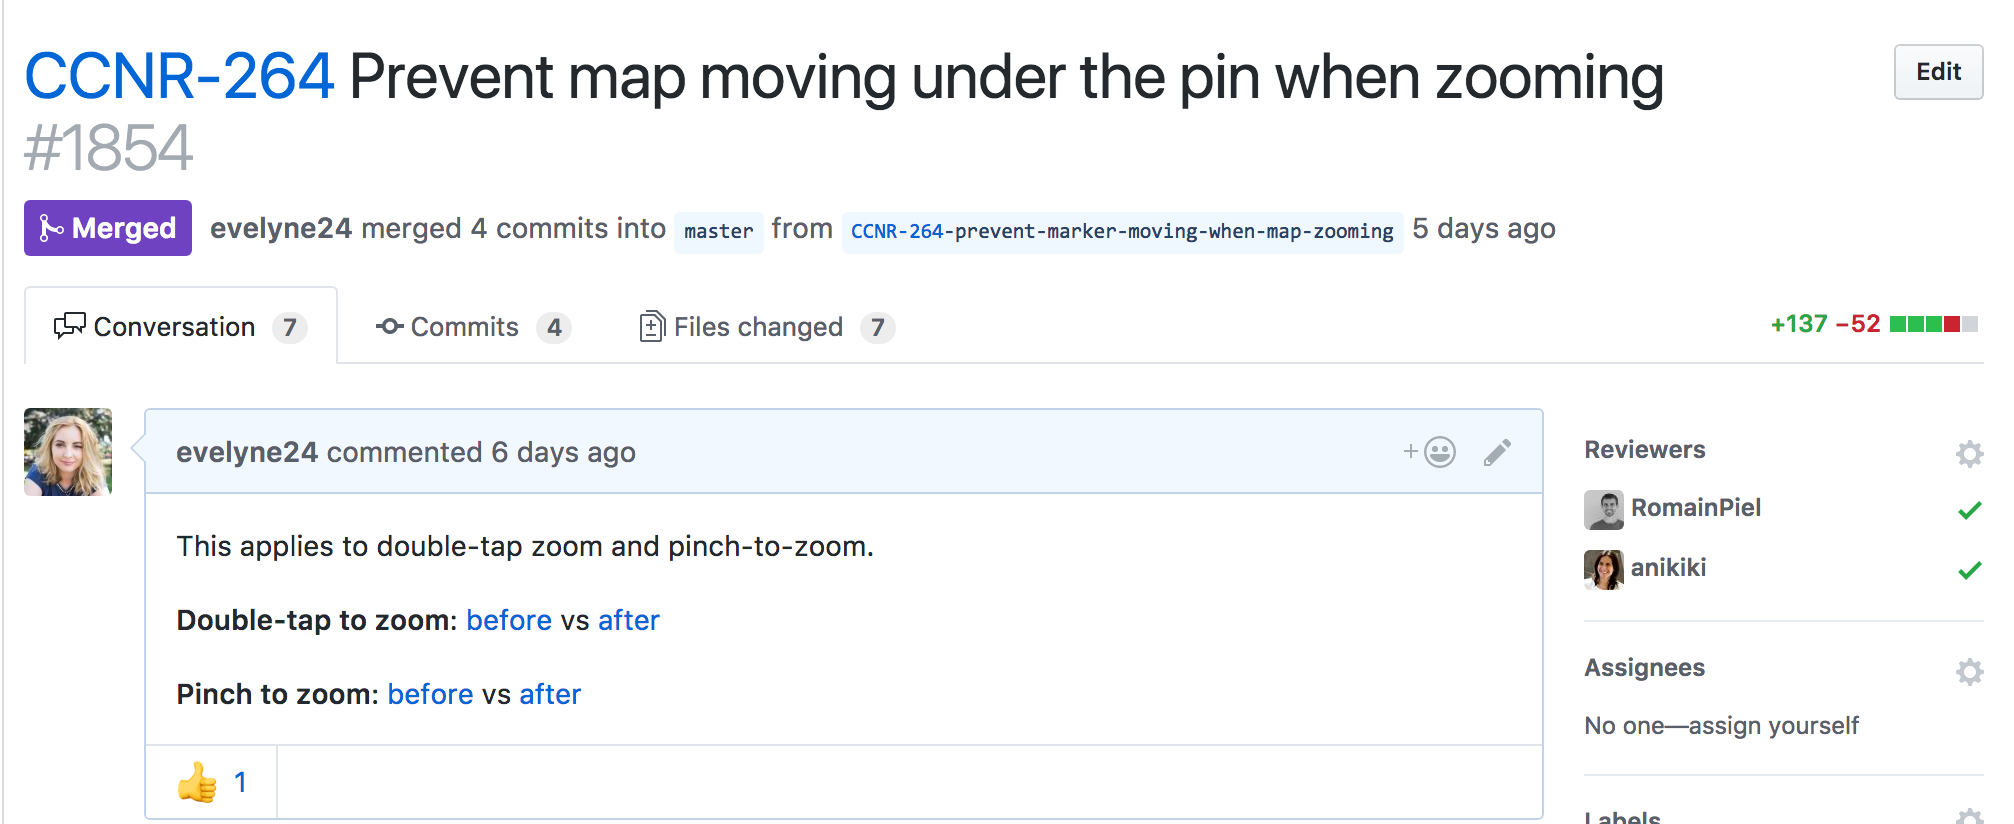Open Assignees settings gear
2014x824 pixels.
point(1969,671)
